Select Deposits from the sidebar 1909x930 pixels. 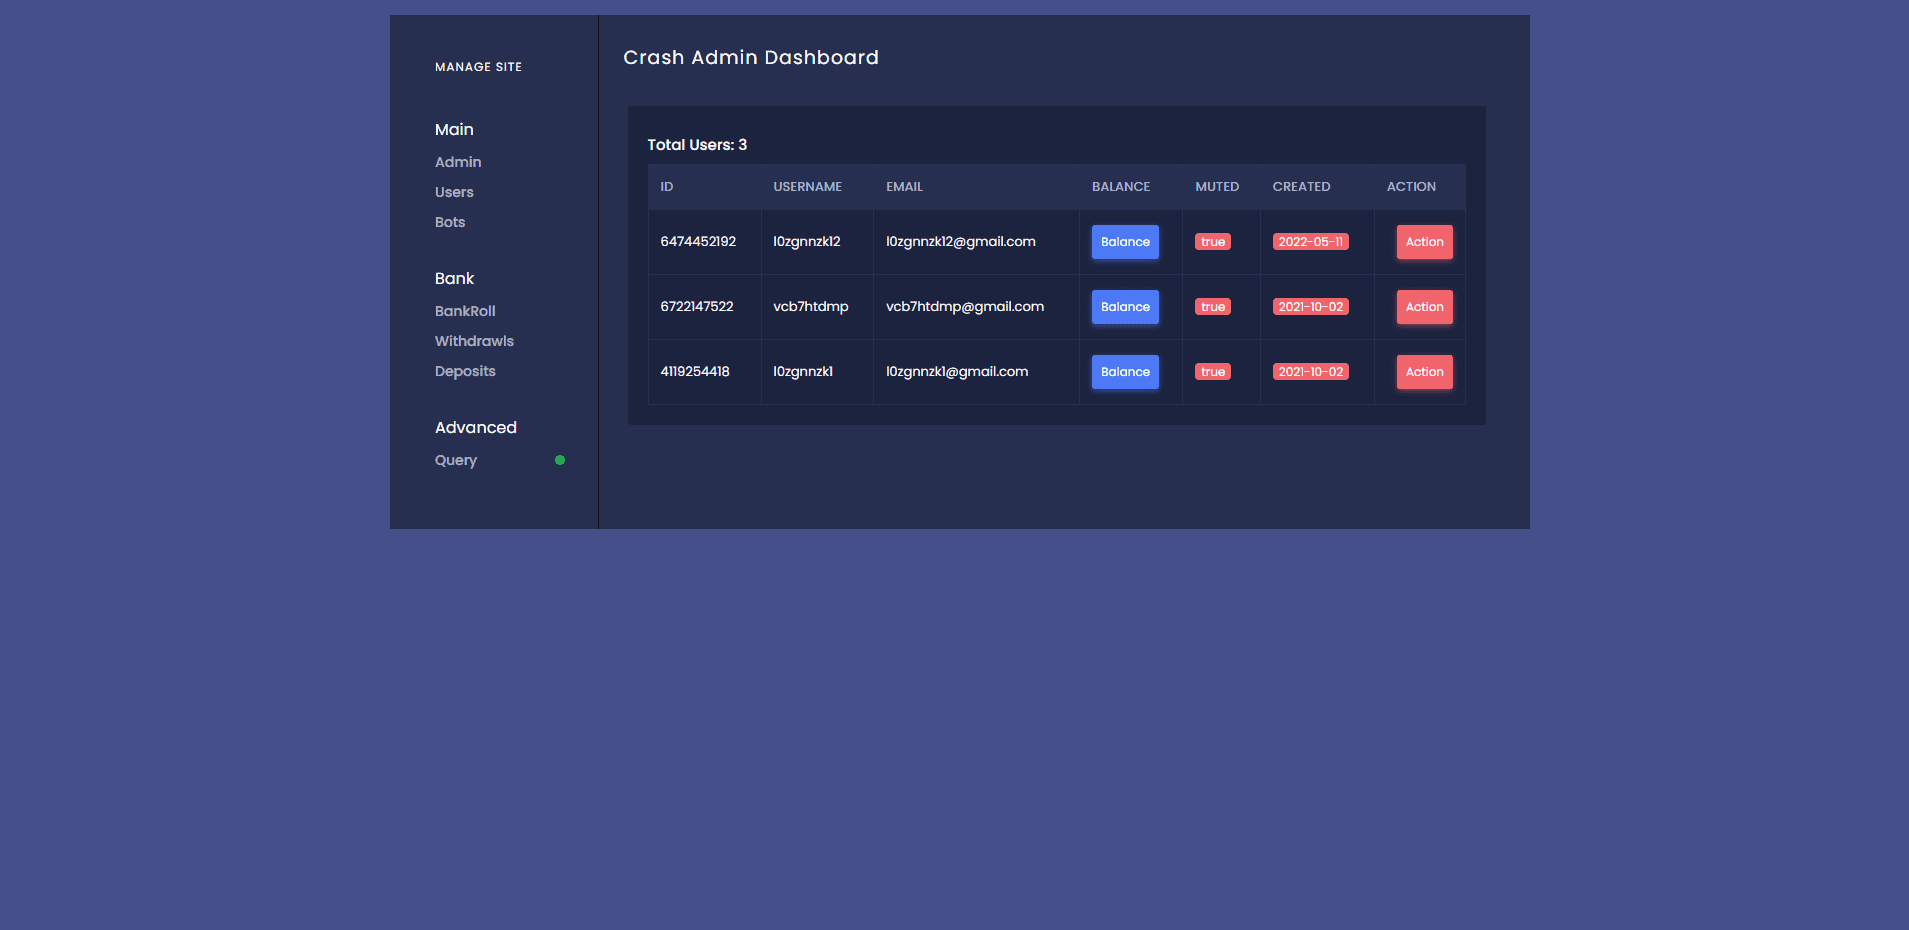click(465, 371)
